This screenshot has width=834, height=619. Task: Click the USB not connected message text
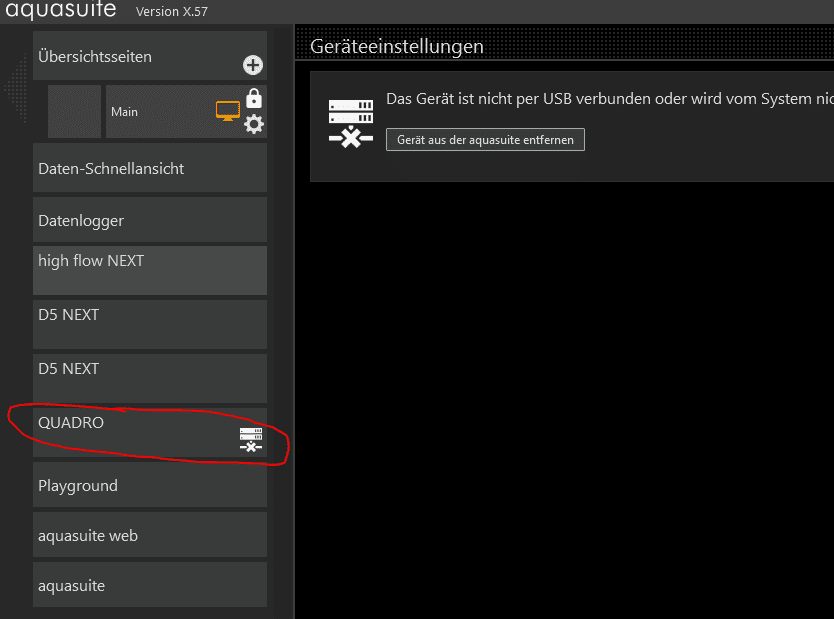[610, 99]
